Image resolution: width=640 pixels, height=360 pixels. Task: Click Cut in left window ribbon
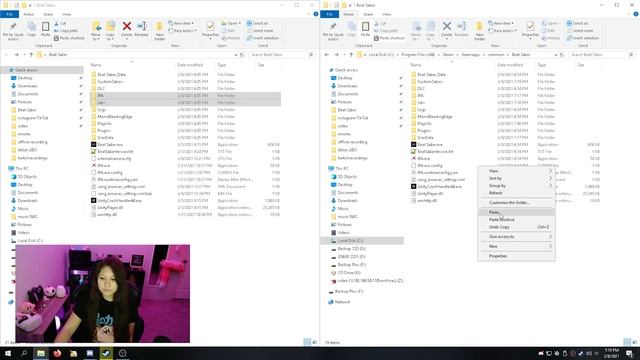click(60, 24)
